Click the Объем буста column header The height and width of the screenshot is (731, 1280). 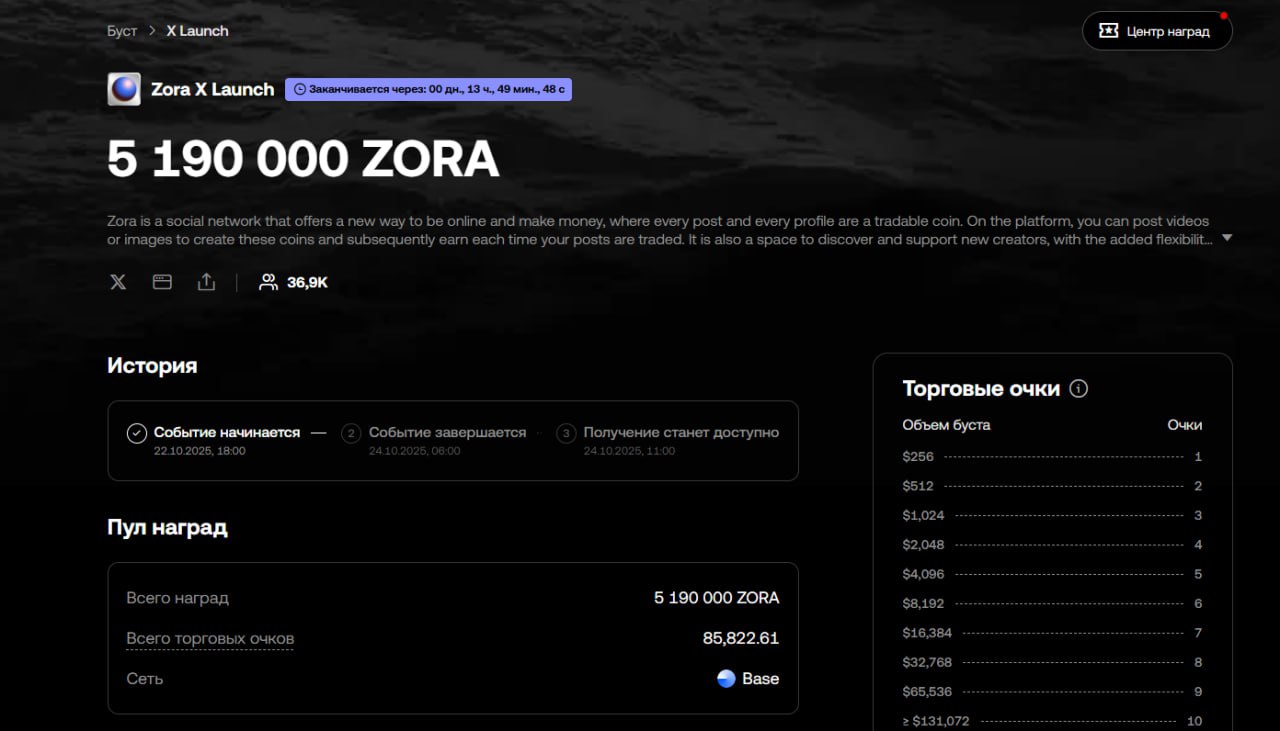(x=946, y=424)
